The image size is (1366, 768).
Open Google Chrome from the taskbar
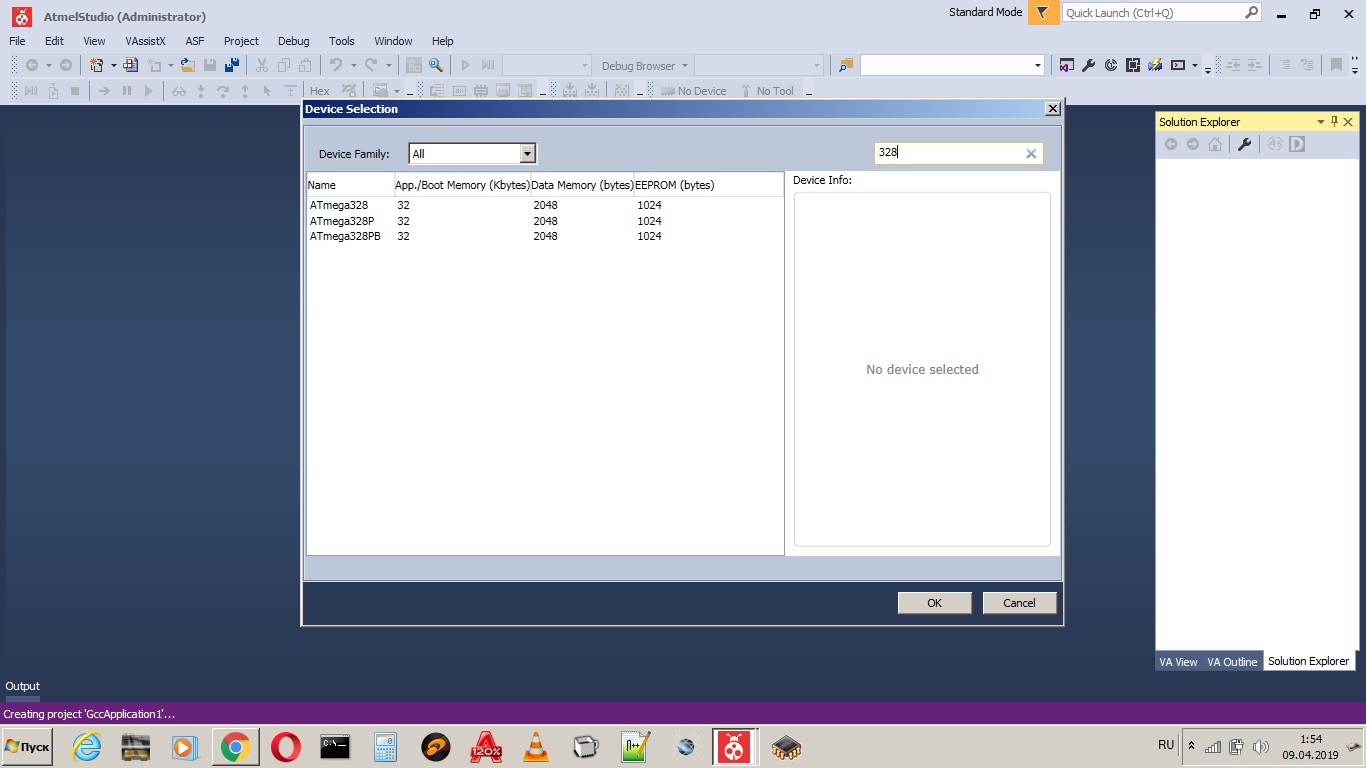tap(235, 747)
